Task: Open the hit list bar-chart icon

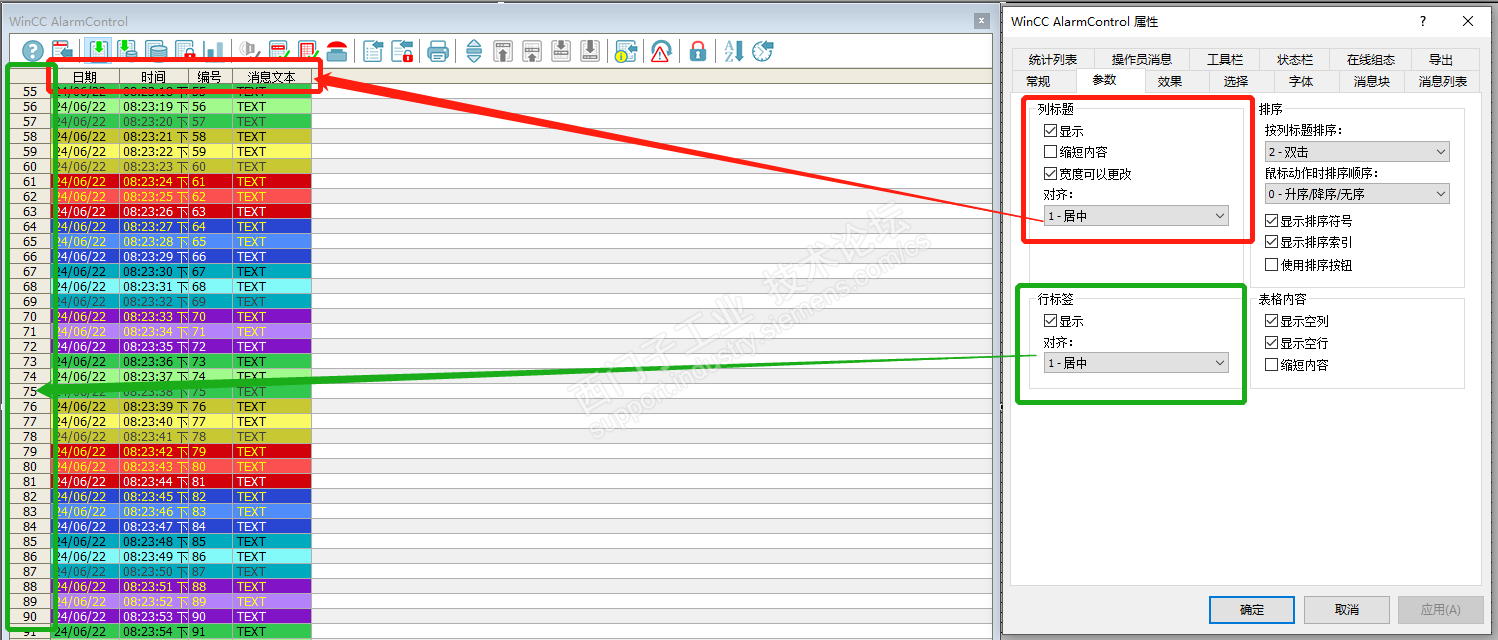Action: [x=214, y=51]
